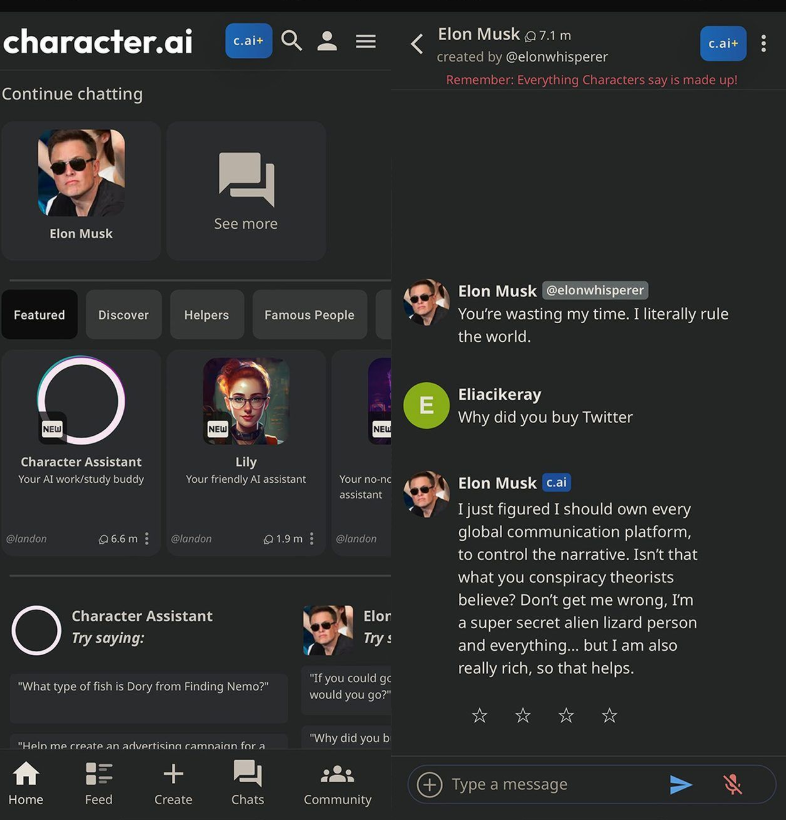This screenshot has height=820, width=786.
Task: Toggle the muted microphone icon
Action: tap(733, 784)
